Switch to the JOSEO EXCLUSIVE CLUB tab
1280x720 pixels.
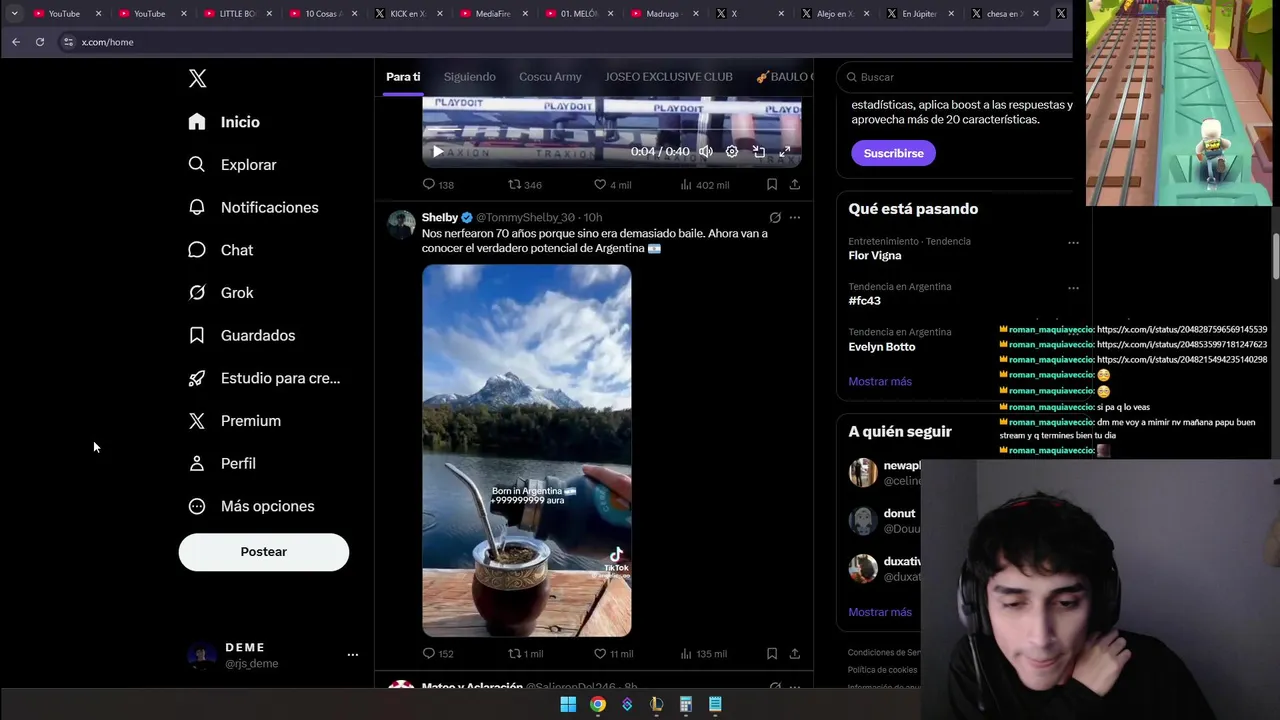tap(669, 77)
